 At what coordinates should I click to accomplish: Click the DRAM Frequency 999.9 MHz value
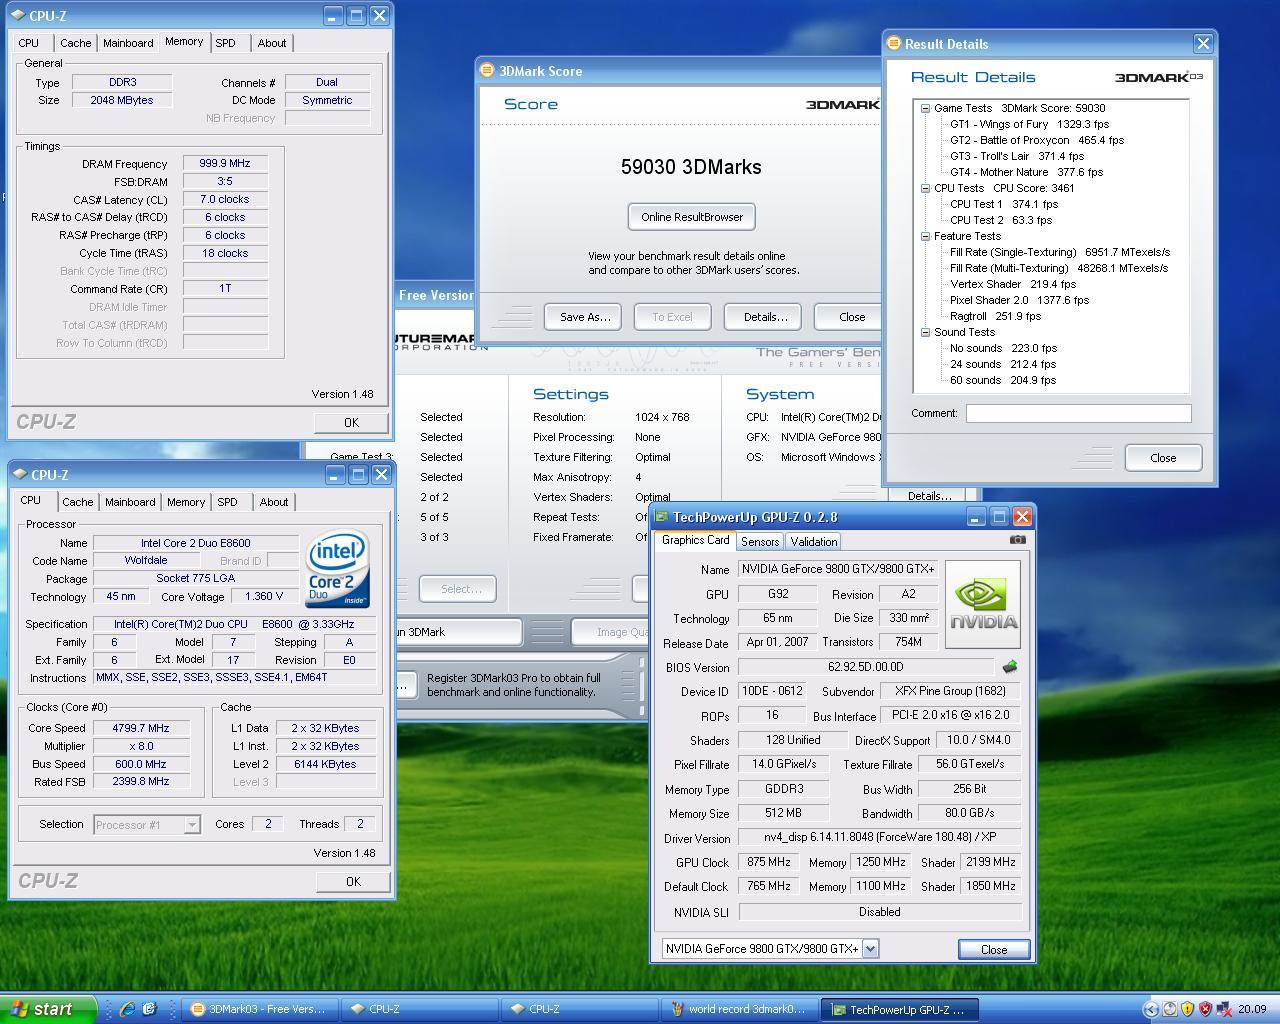pos(225,163)
